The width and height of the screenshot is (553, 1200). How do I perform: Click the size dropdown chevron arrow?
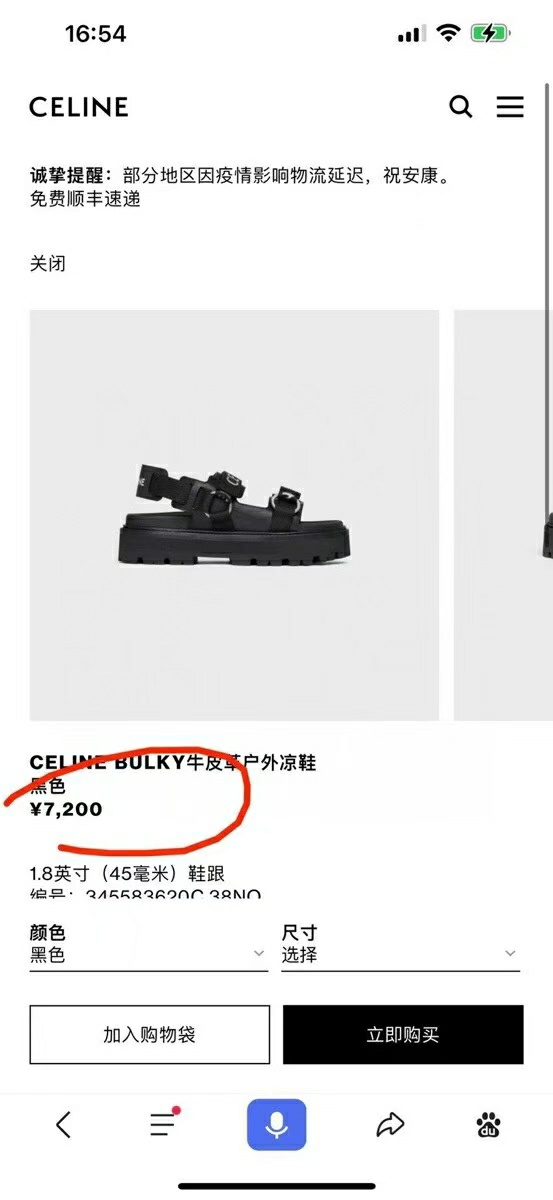tap(510, 955)
